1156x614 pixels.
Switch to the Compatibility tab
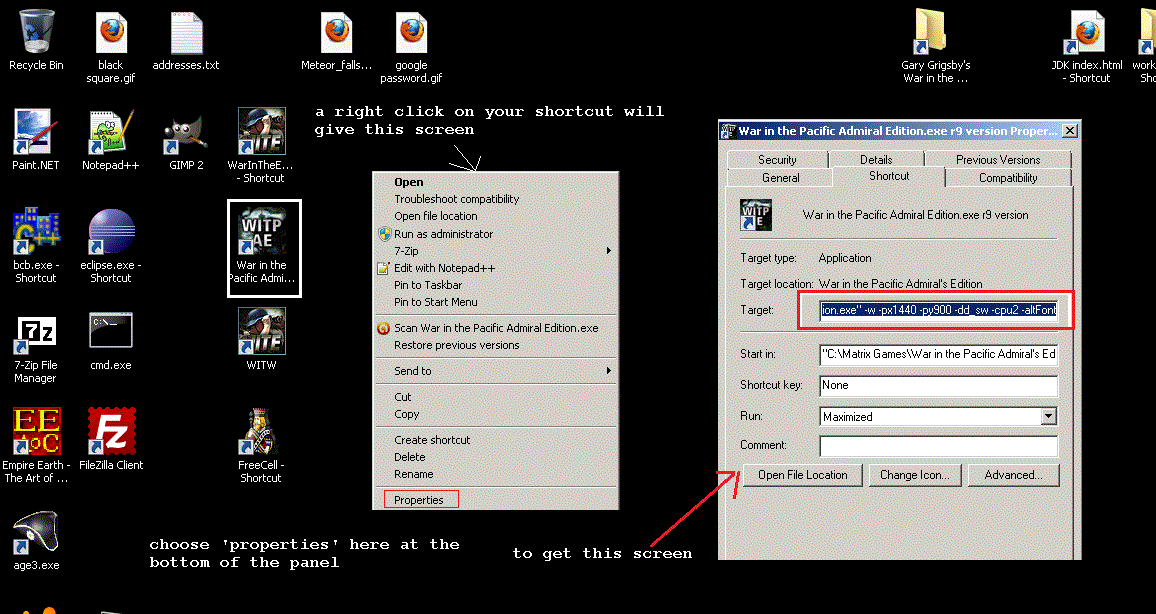(1008, 178)
